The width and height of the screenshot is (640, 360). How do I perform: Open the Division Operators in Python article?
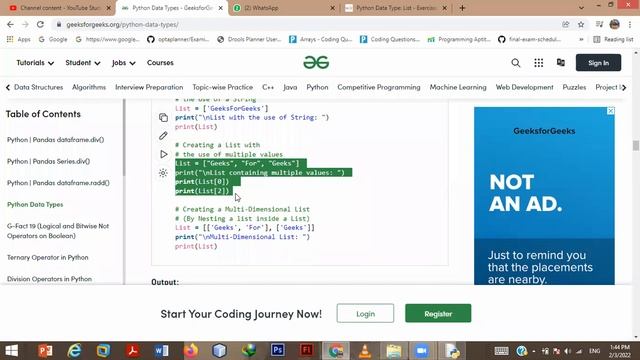point(49,279)
